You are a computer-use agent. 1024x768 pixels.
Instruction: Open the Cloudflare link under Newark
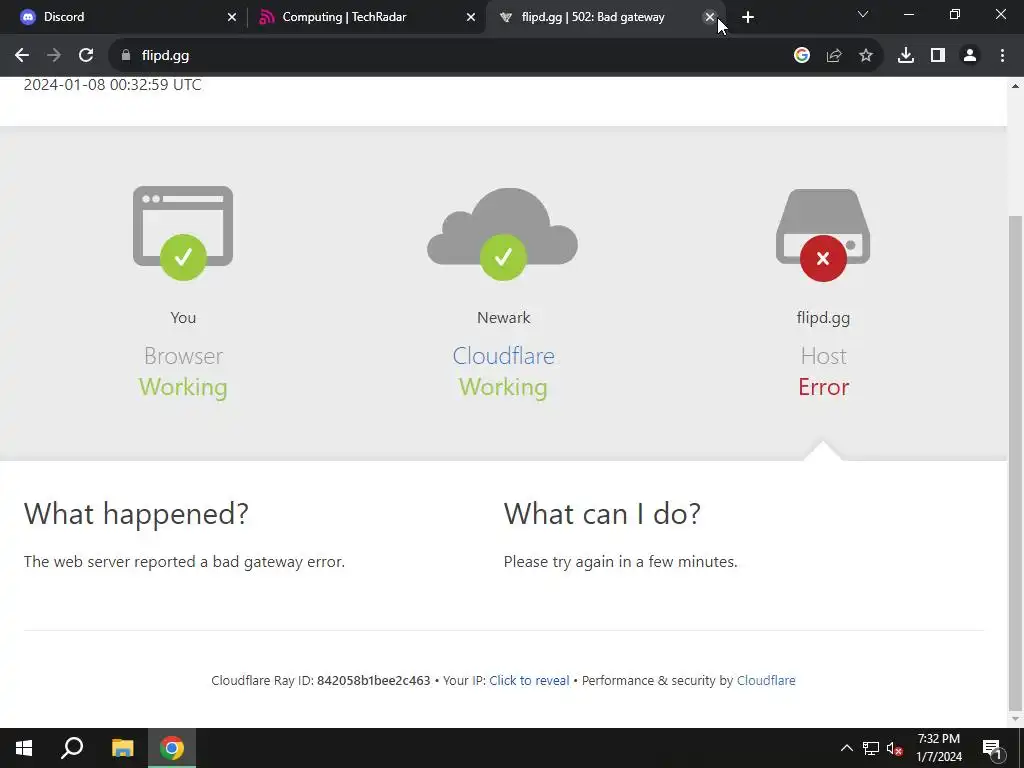pos(504,356)
